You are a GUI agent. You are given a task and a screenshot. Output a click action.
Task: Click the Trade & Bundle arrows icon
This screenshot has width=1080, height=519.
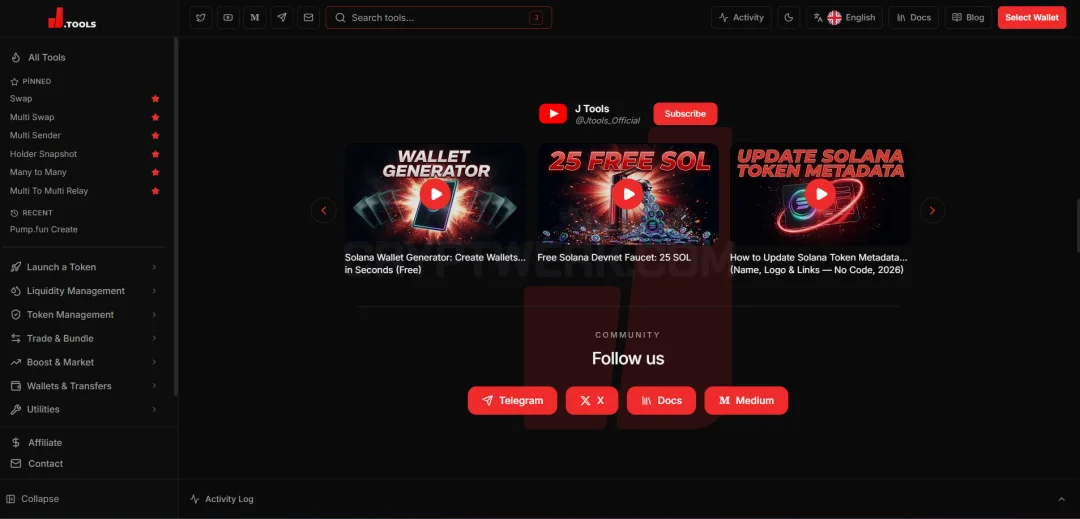pyautogui.click(x=15, y=339)
